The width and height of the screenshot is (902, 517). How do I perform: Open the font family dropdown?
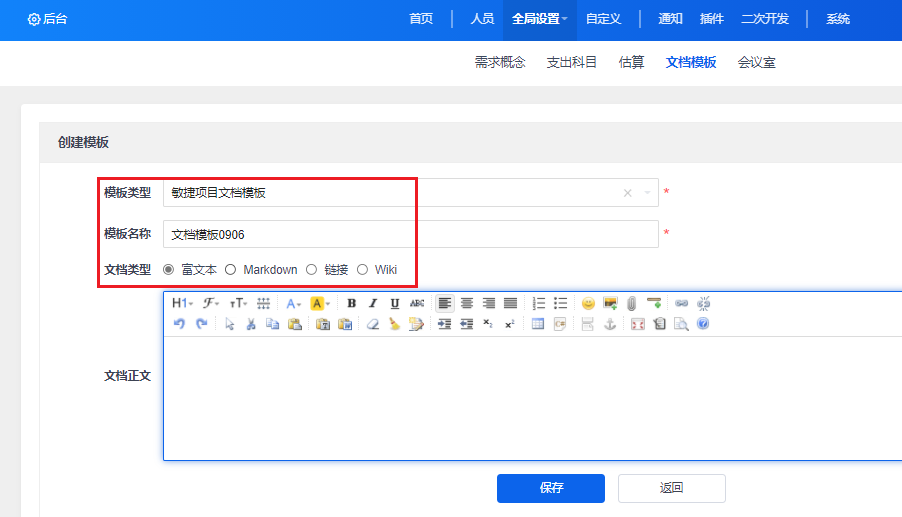coord(211,303)
